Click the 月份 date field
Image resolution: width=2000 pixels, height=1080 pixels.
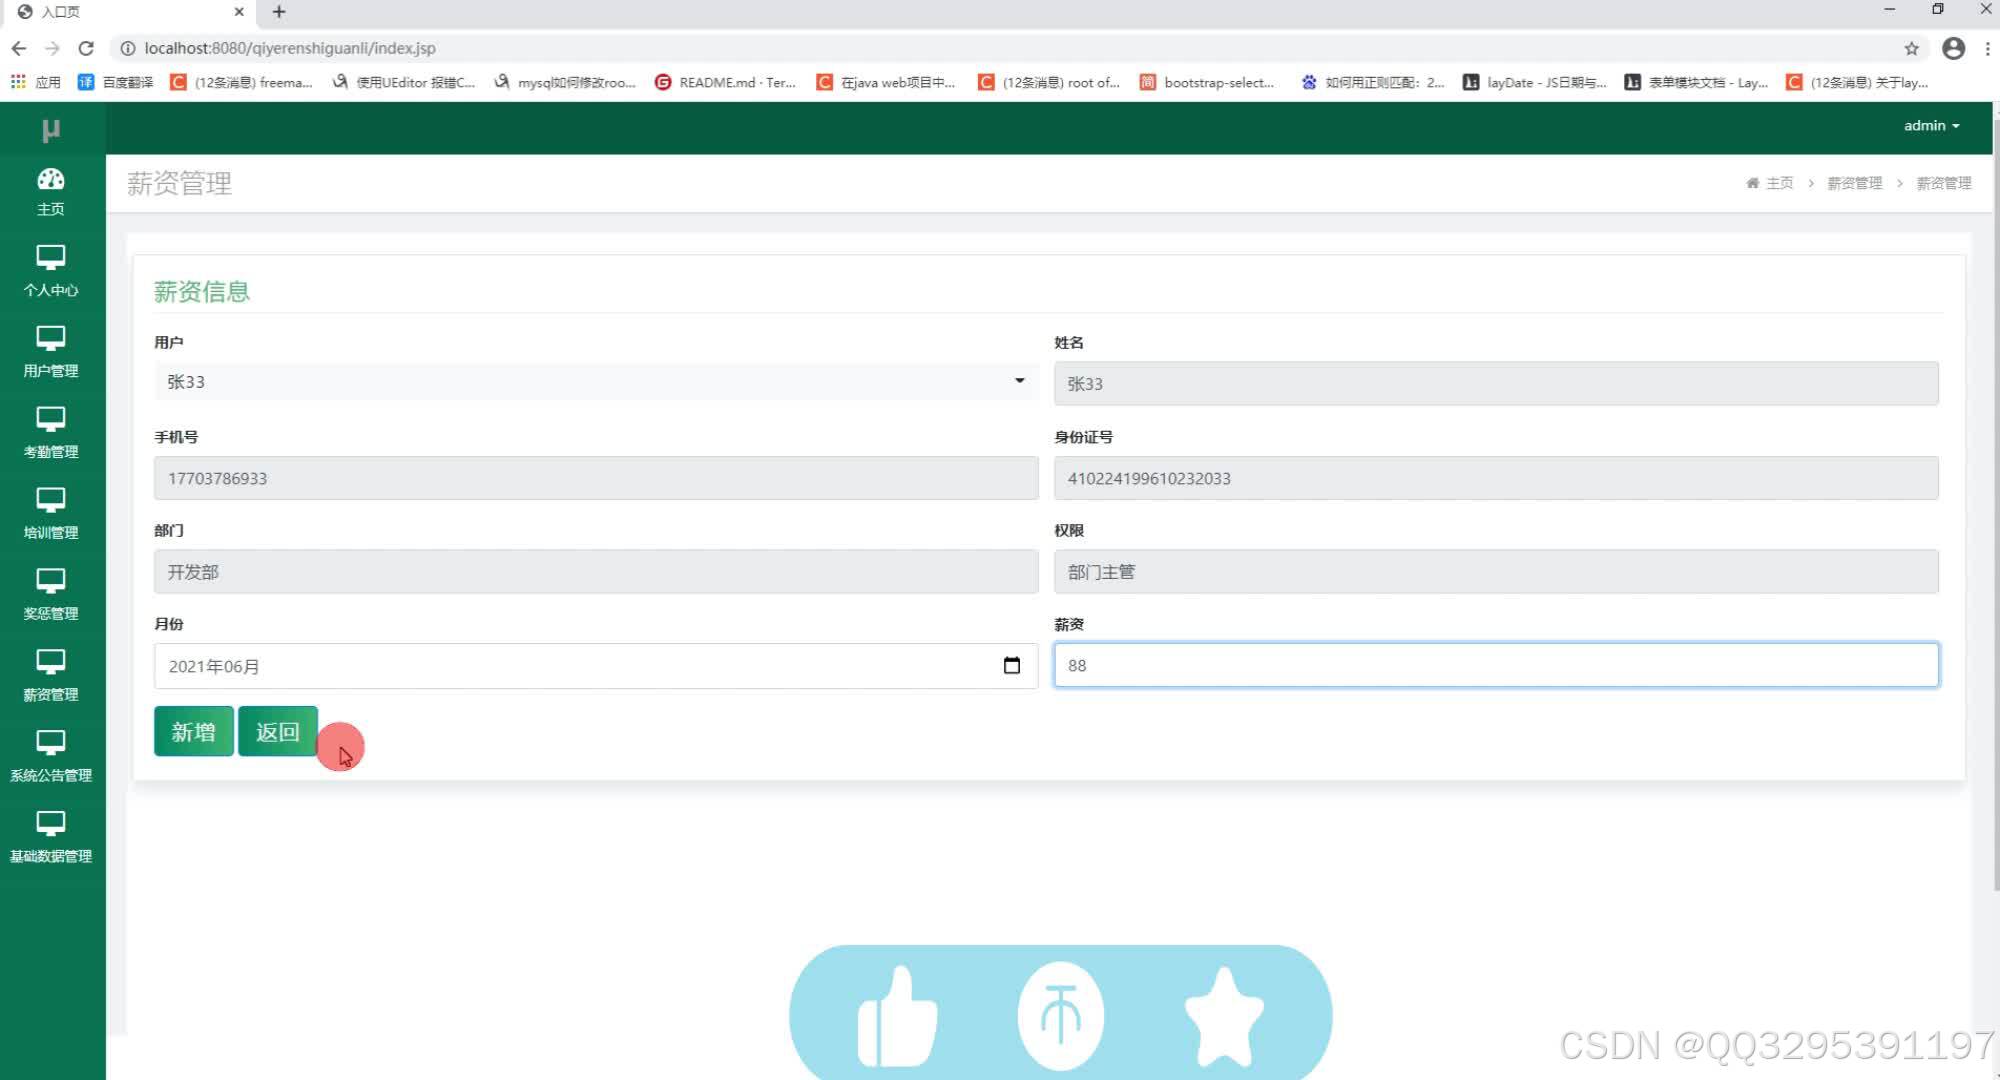point(596,666)
